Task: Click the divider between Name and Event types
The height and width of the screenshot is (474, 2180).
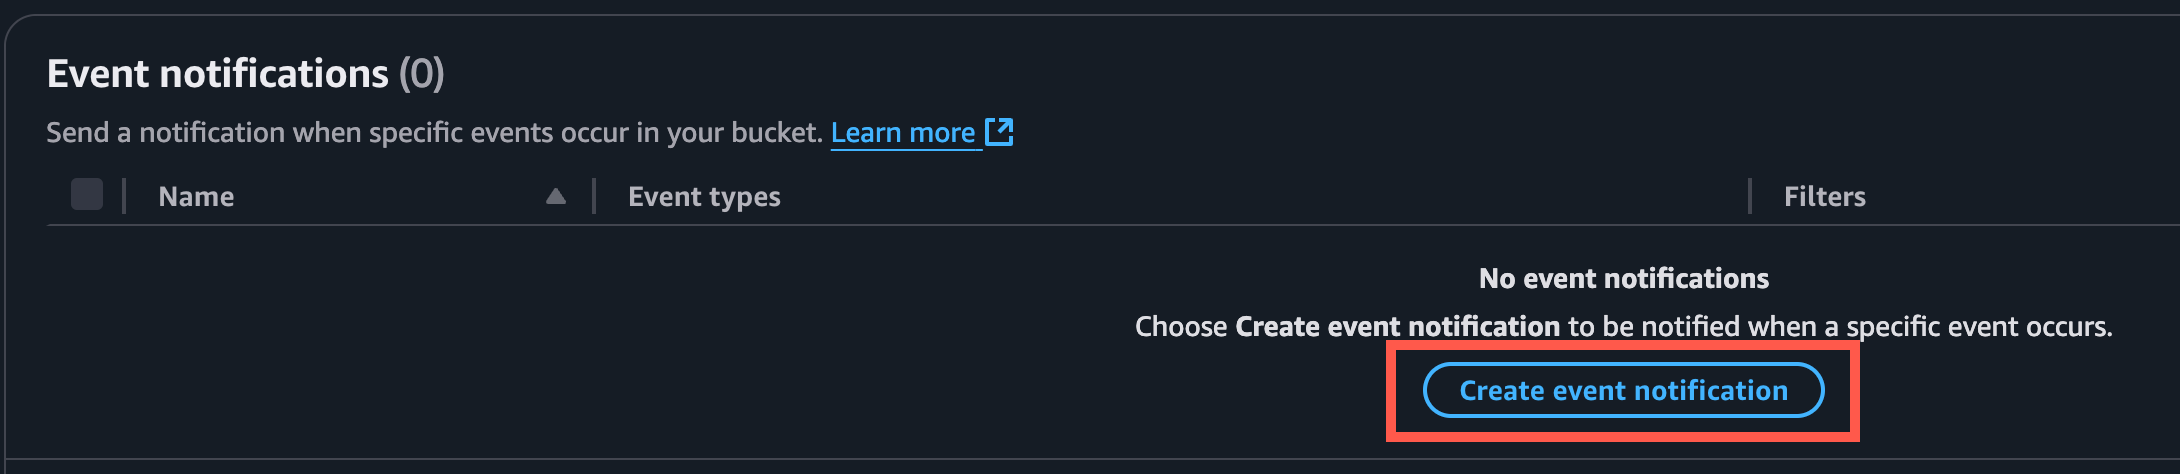Action: 594,196
